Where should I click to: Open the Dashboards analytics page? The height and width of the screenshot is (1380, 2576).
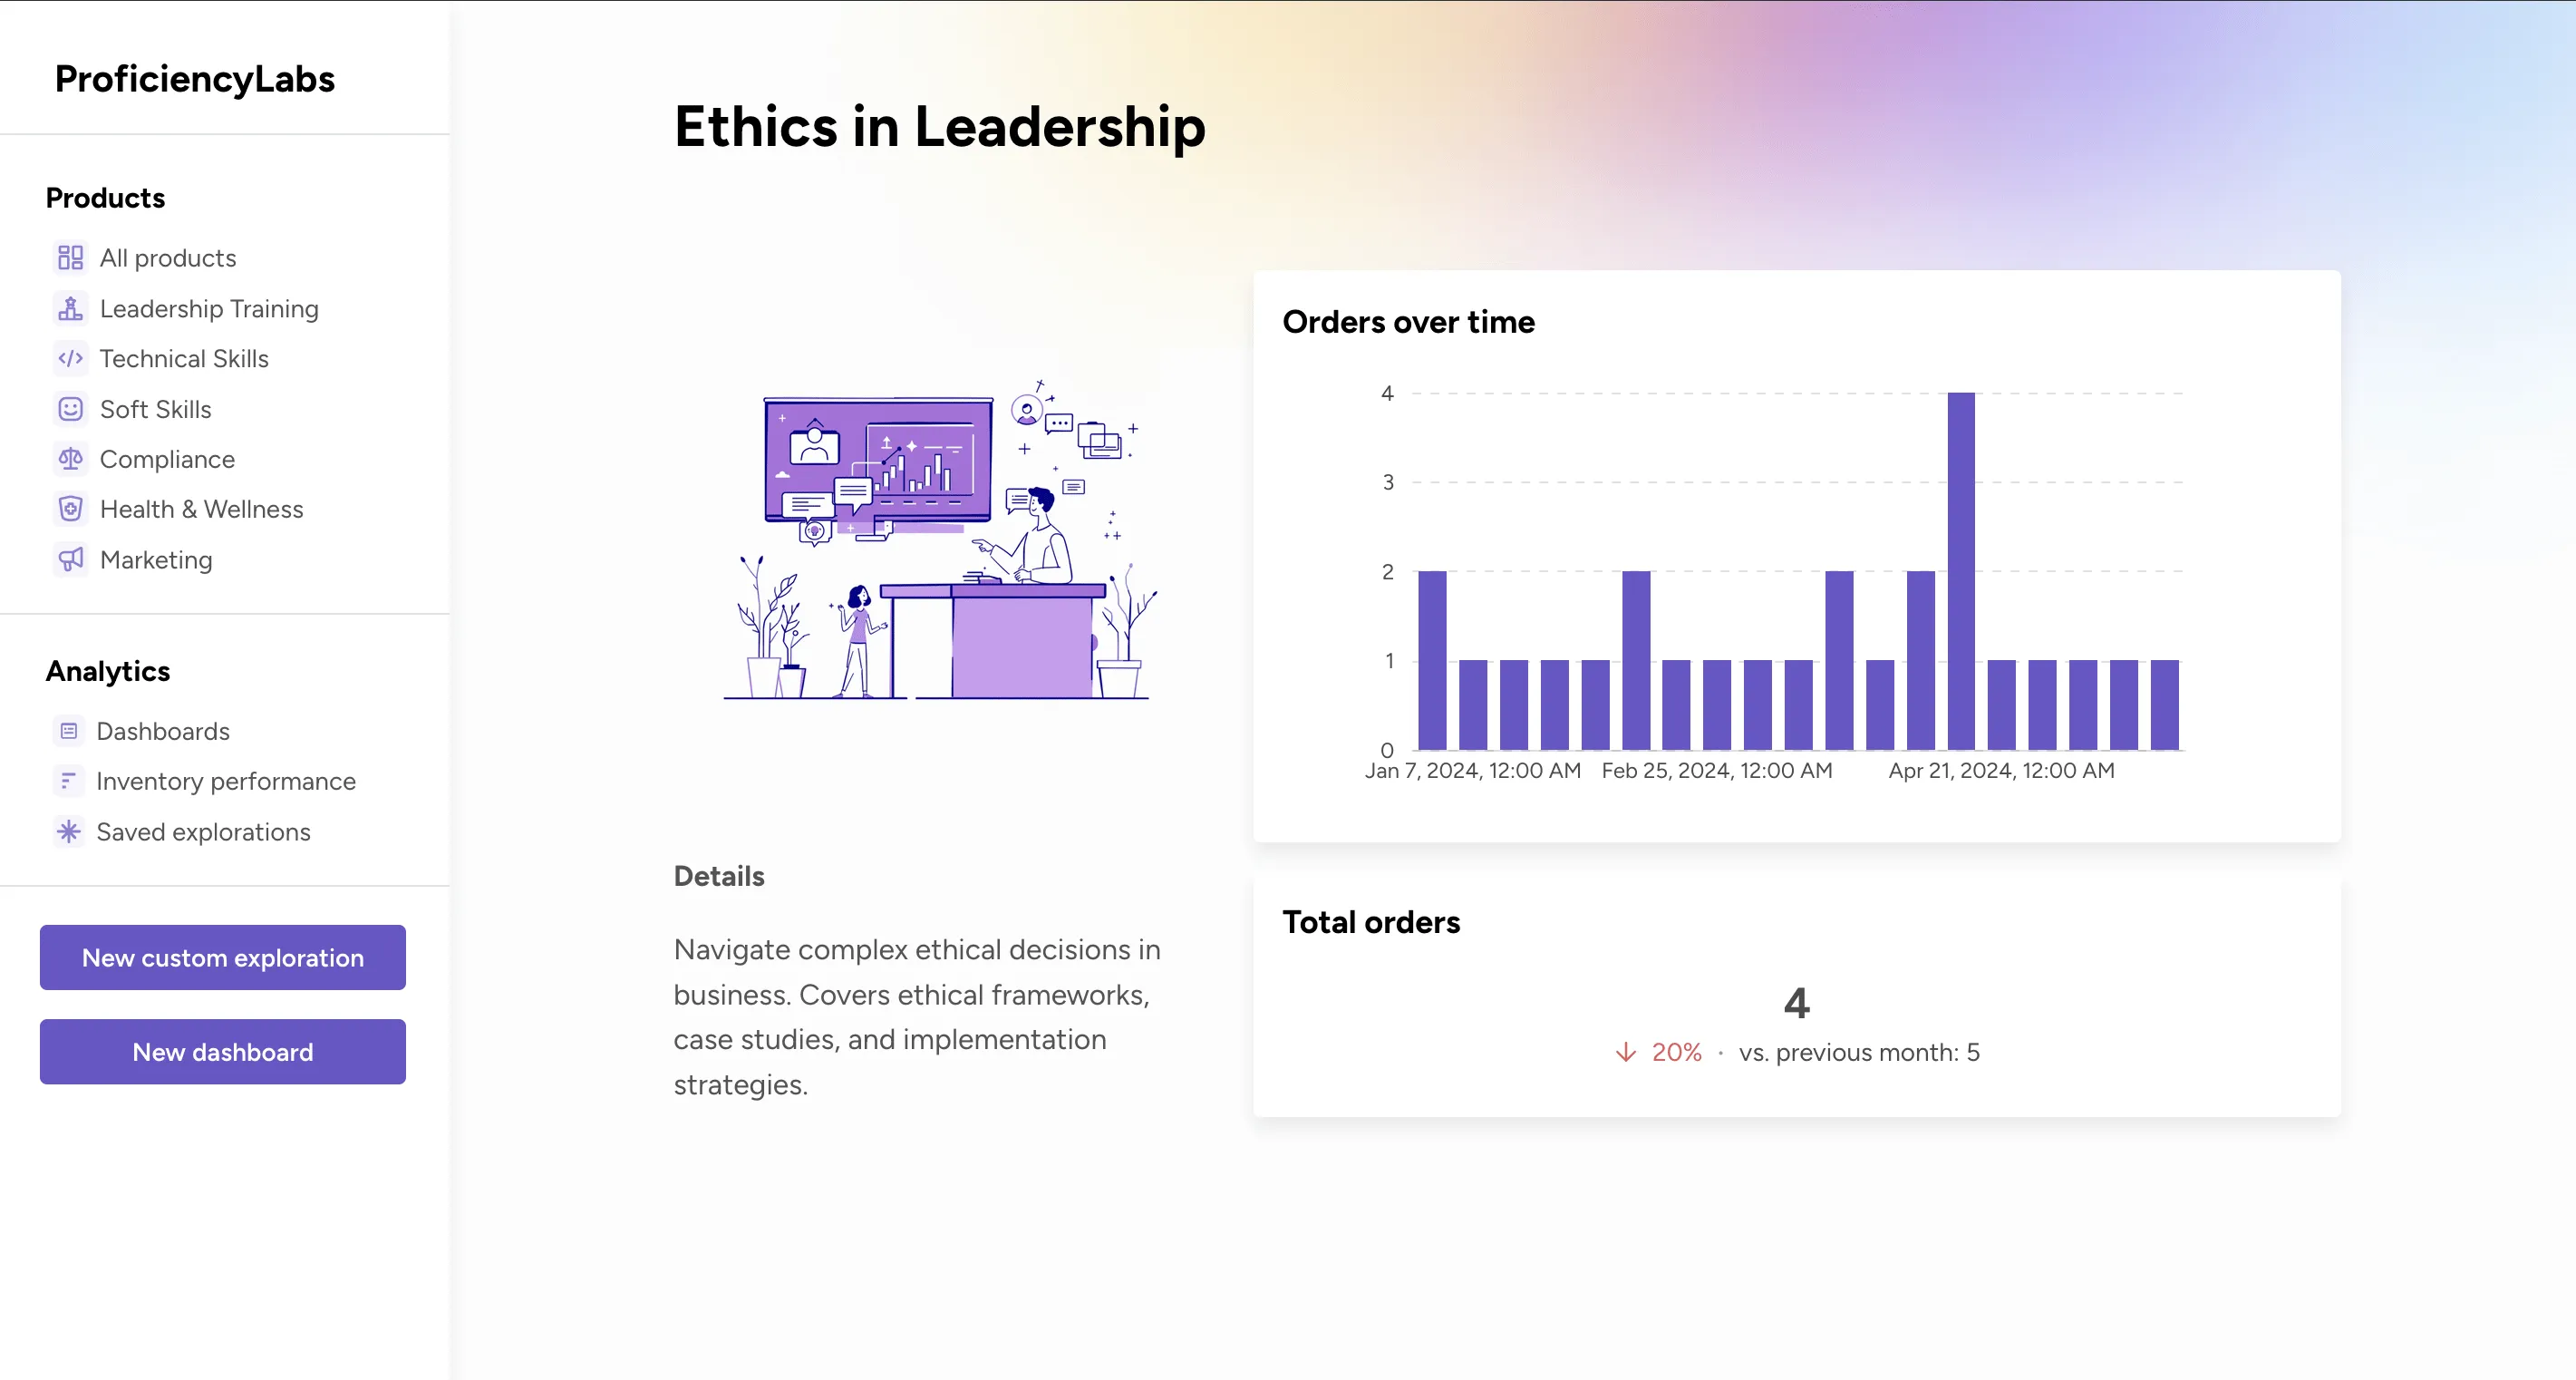tap(163, 731)
